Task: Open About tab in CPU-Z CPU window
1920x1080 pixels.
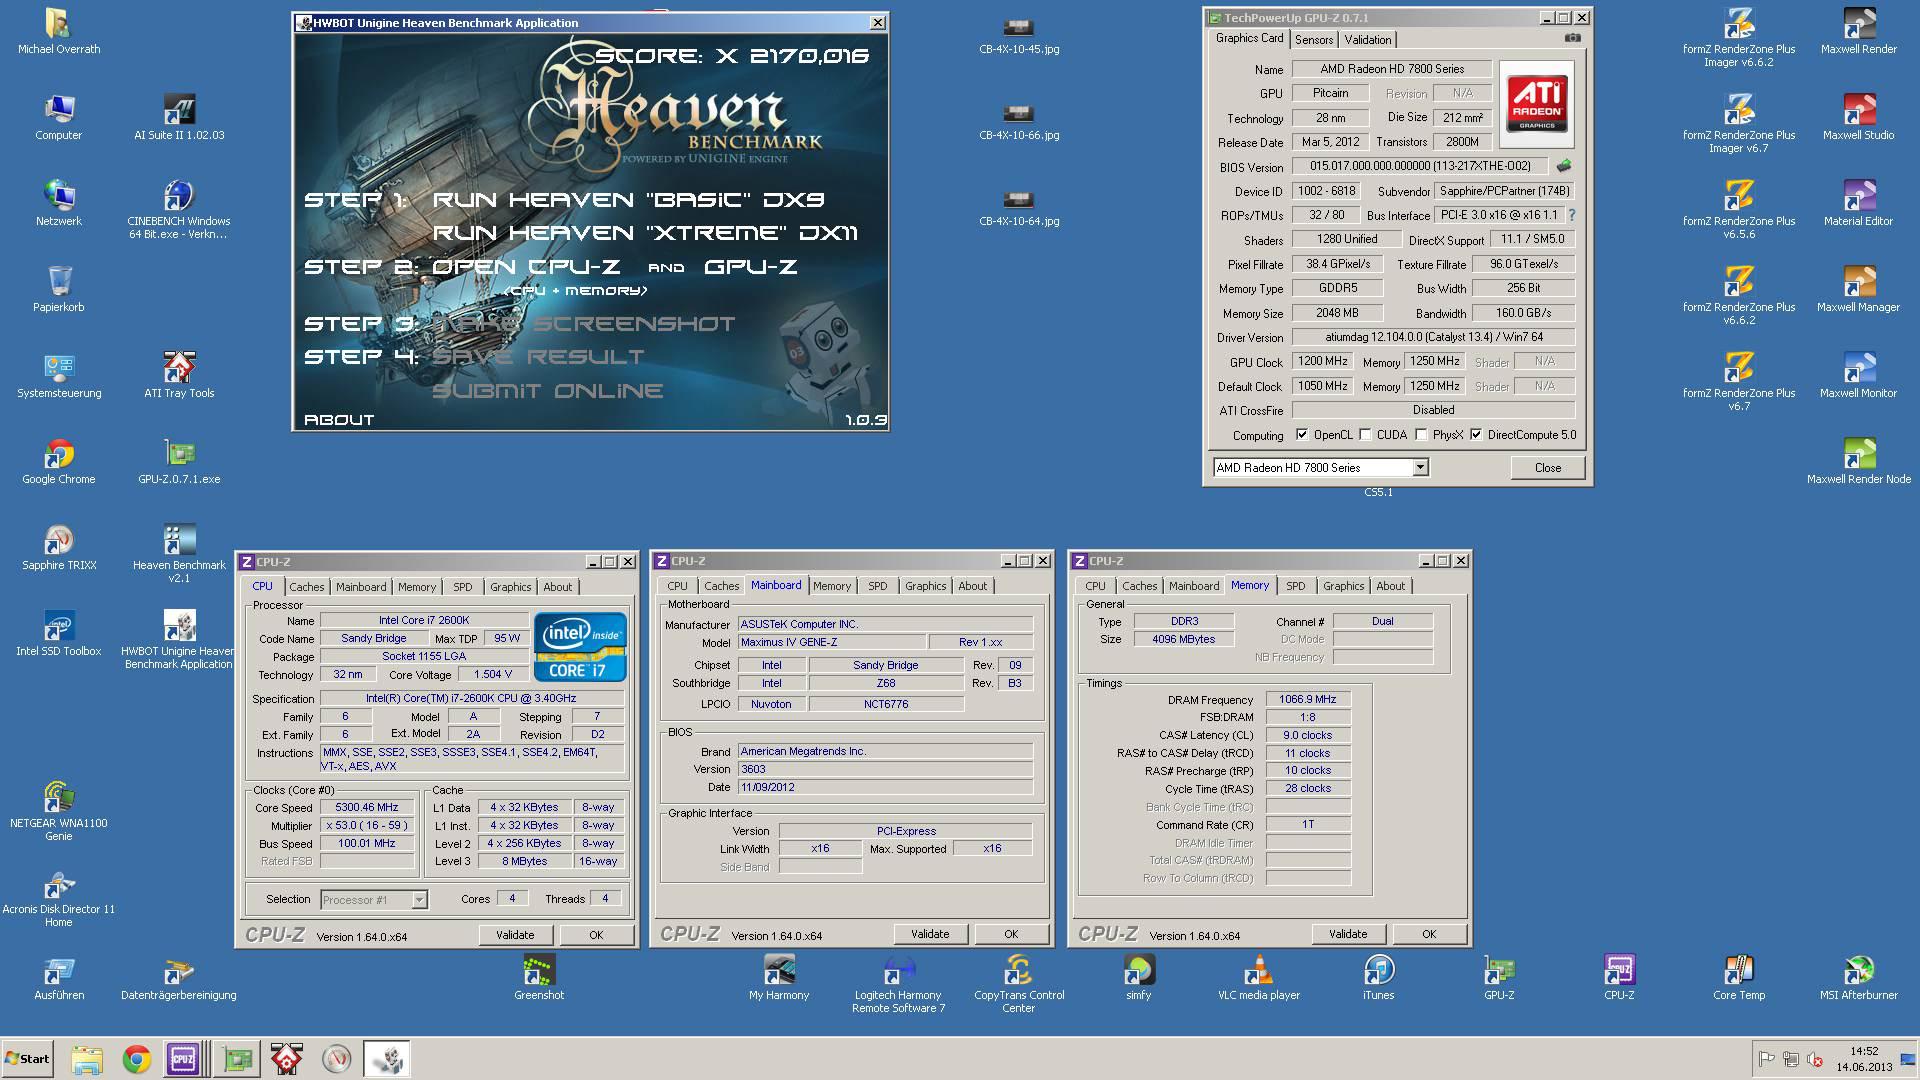Action: point(557,587)
